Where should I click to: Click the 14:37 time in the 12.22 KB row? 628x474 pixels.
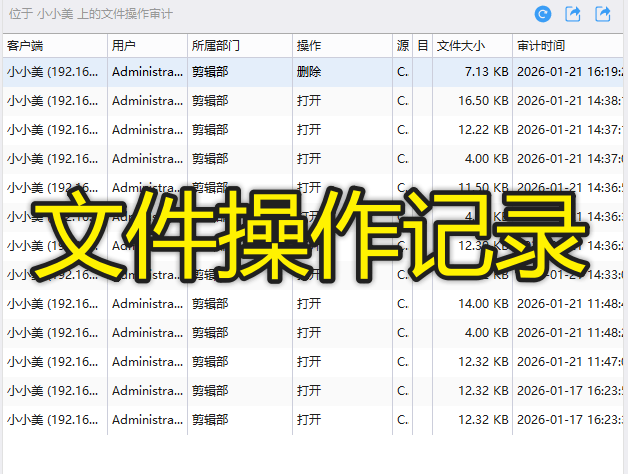pyautogui.click(x=570, y=130)
